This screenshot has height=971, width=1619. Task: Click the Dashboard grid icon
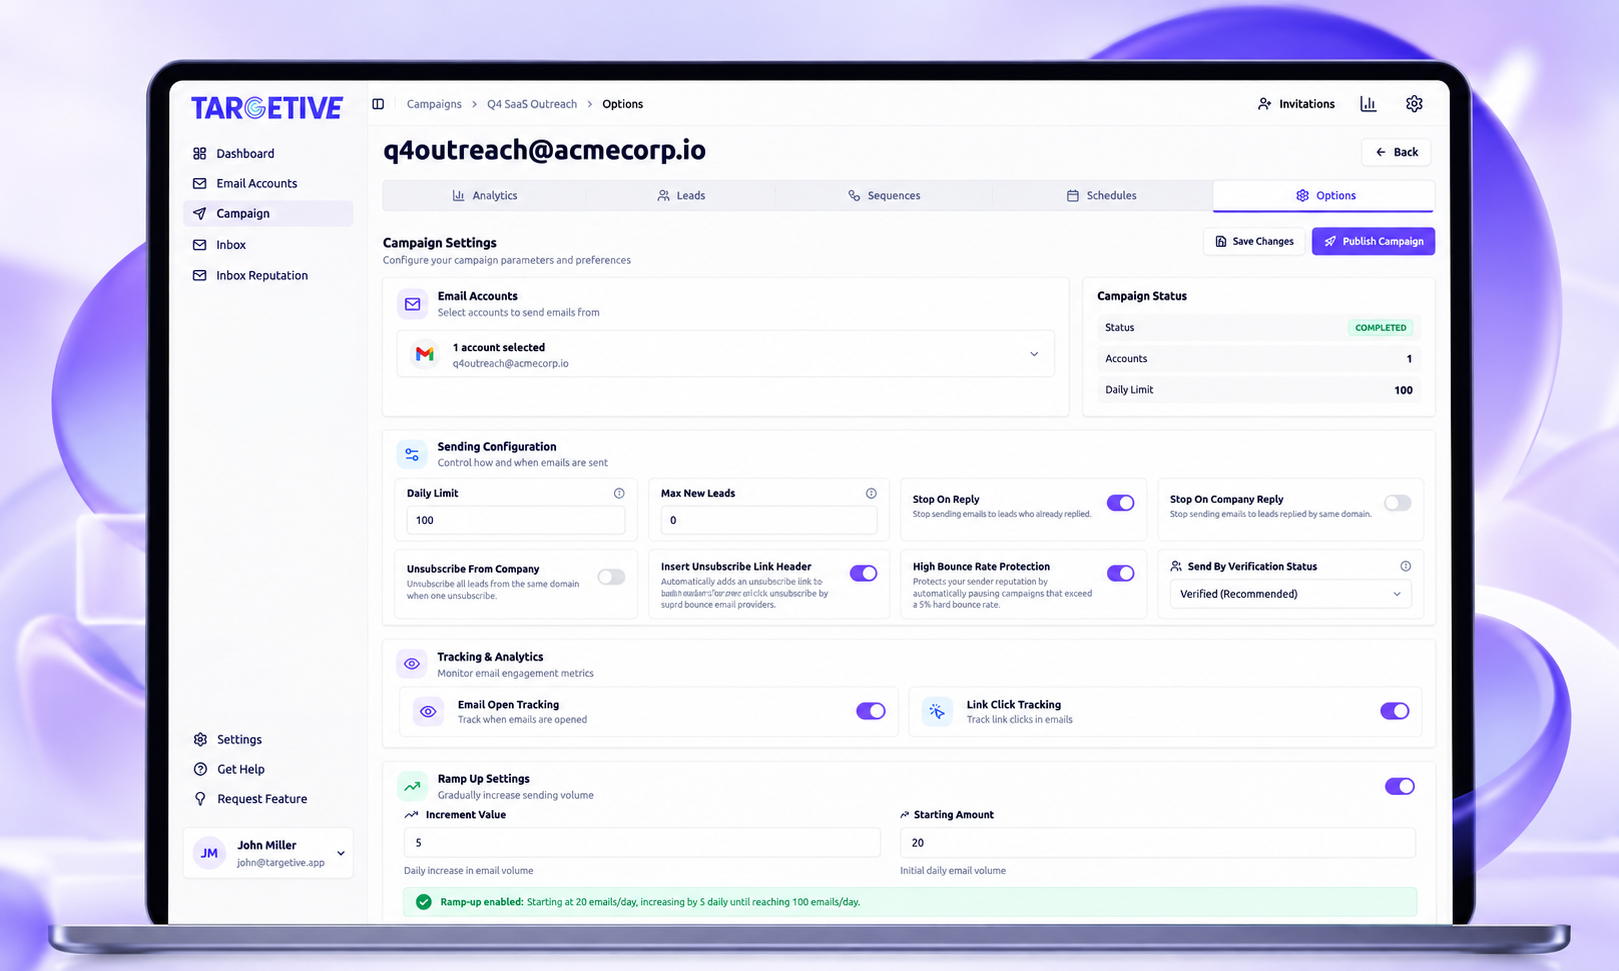pos(200,153)
